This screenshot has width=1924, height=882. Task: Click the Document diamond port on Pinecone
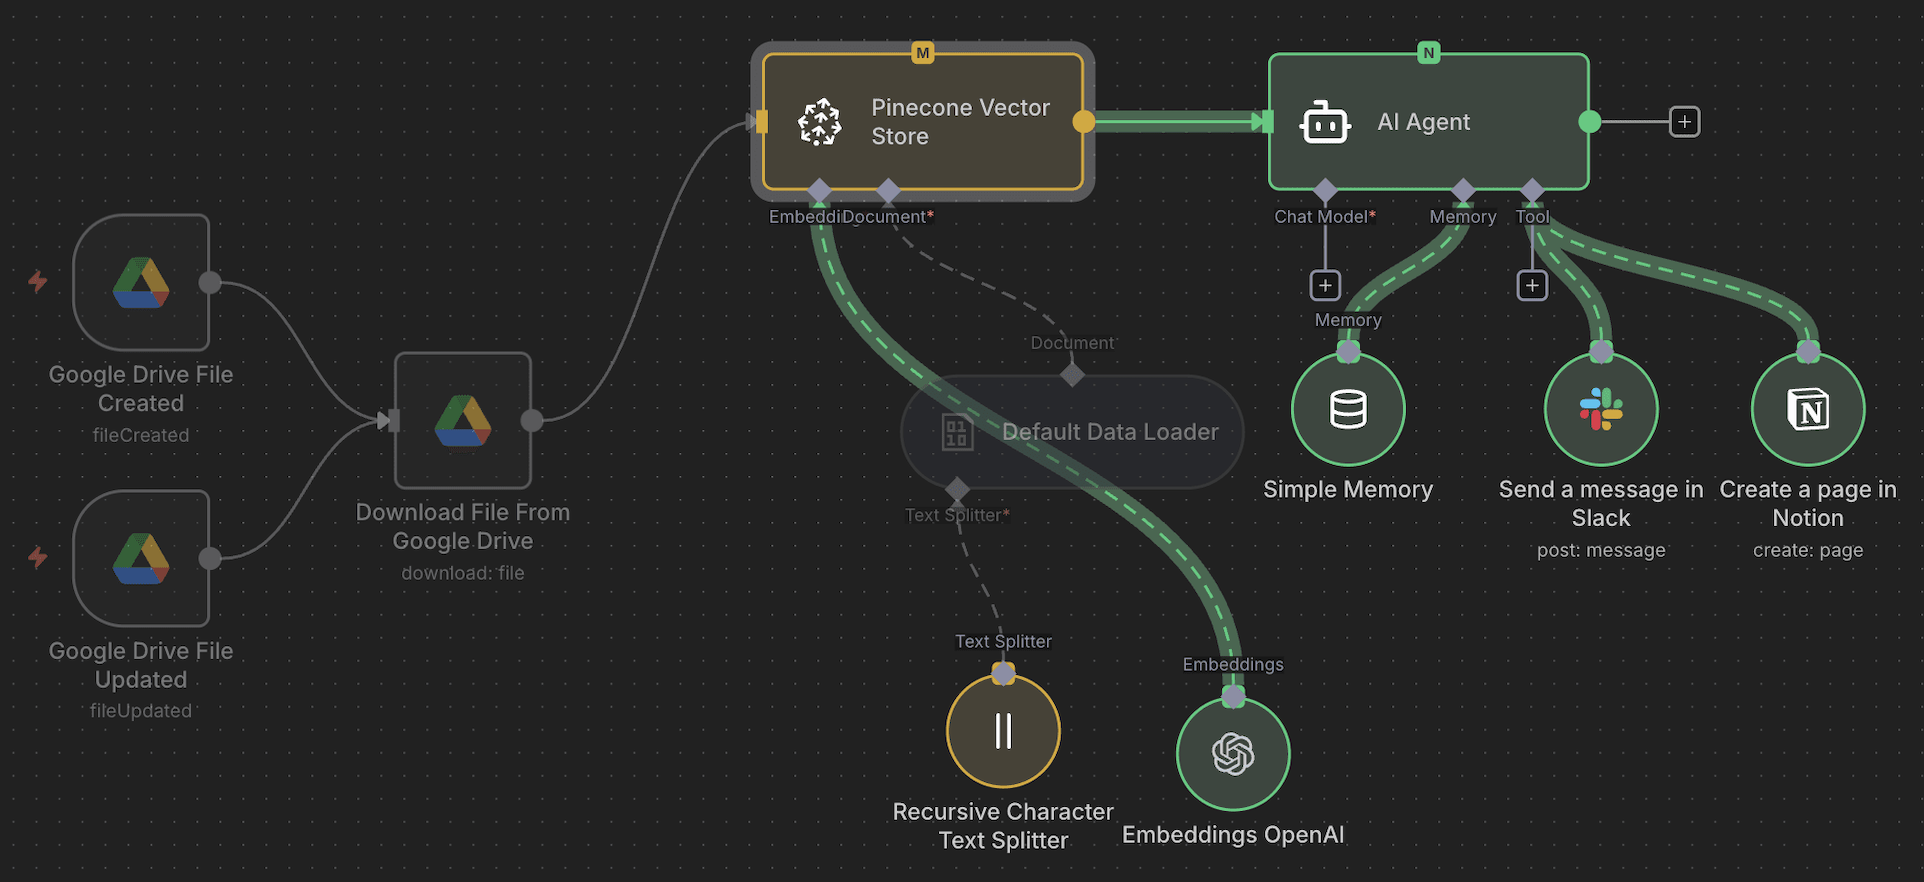888,190
